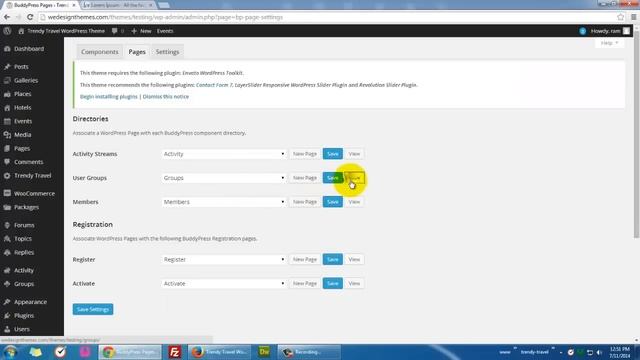Screen dimensions: 640x360
Task: Open the Windows Start button
Action: coord(11,352)
